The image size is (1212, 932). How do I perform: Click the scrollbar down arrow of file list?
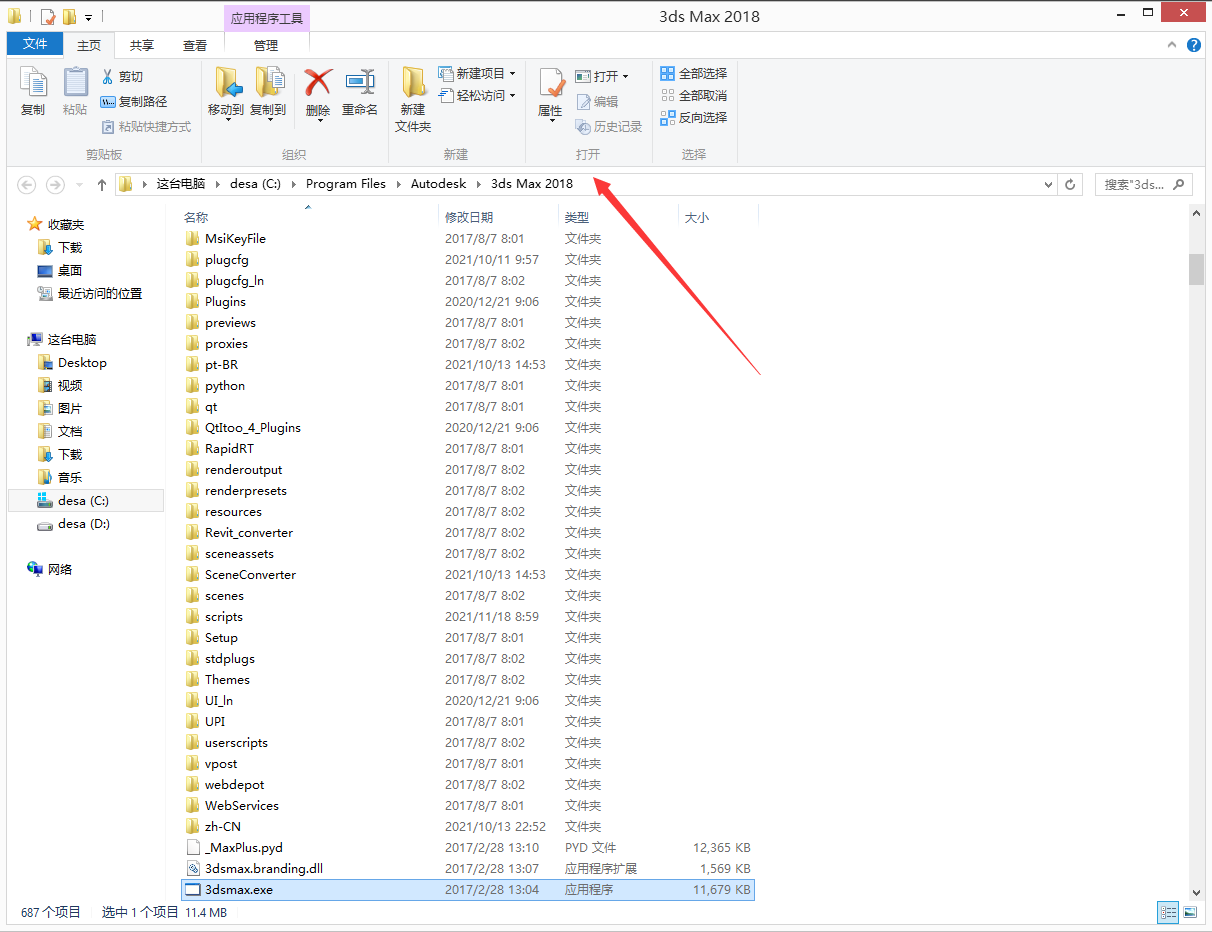[1196, 891]
